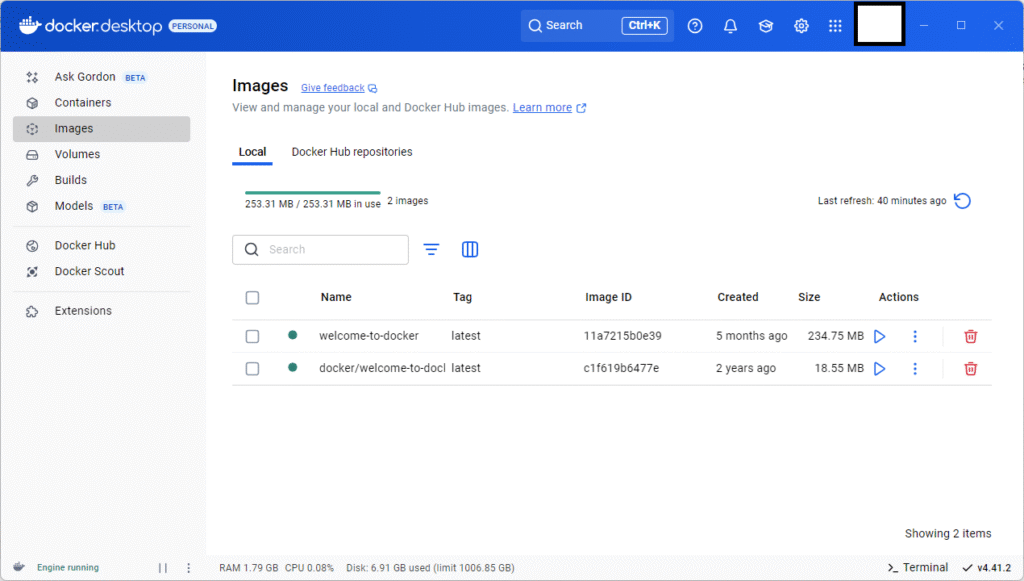Image resolution: width=1024 pixels, height=581 pixels.
Task: Click the Docker Scout icon in sidebar
Action: (x=32, y=272)
